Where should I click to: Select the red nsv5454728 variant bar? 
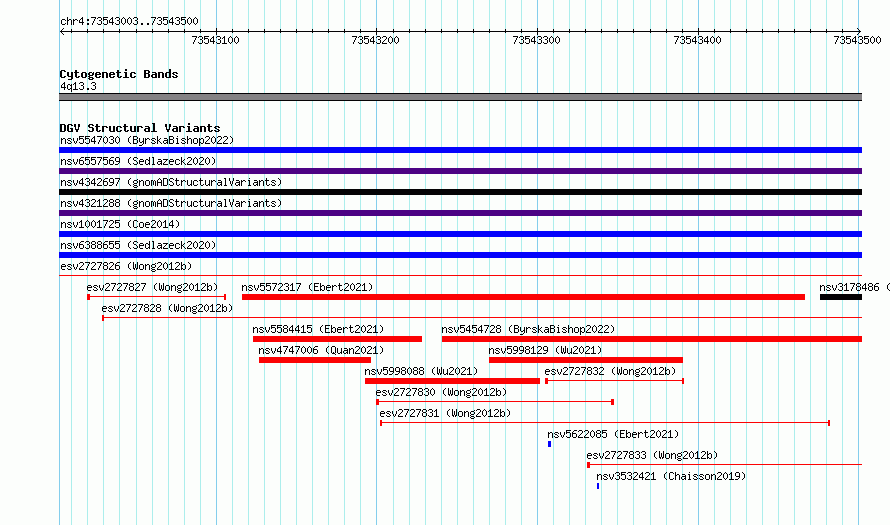click(x=652, y=339)
